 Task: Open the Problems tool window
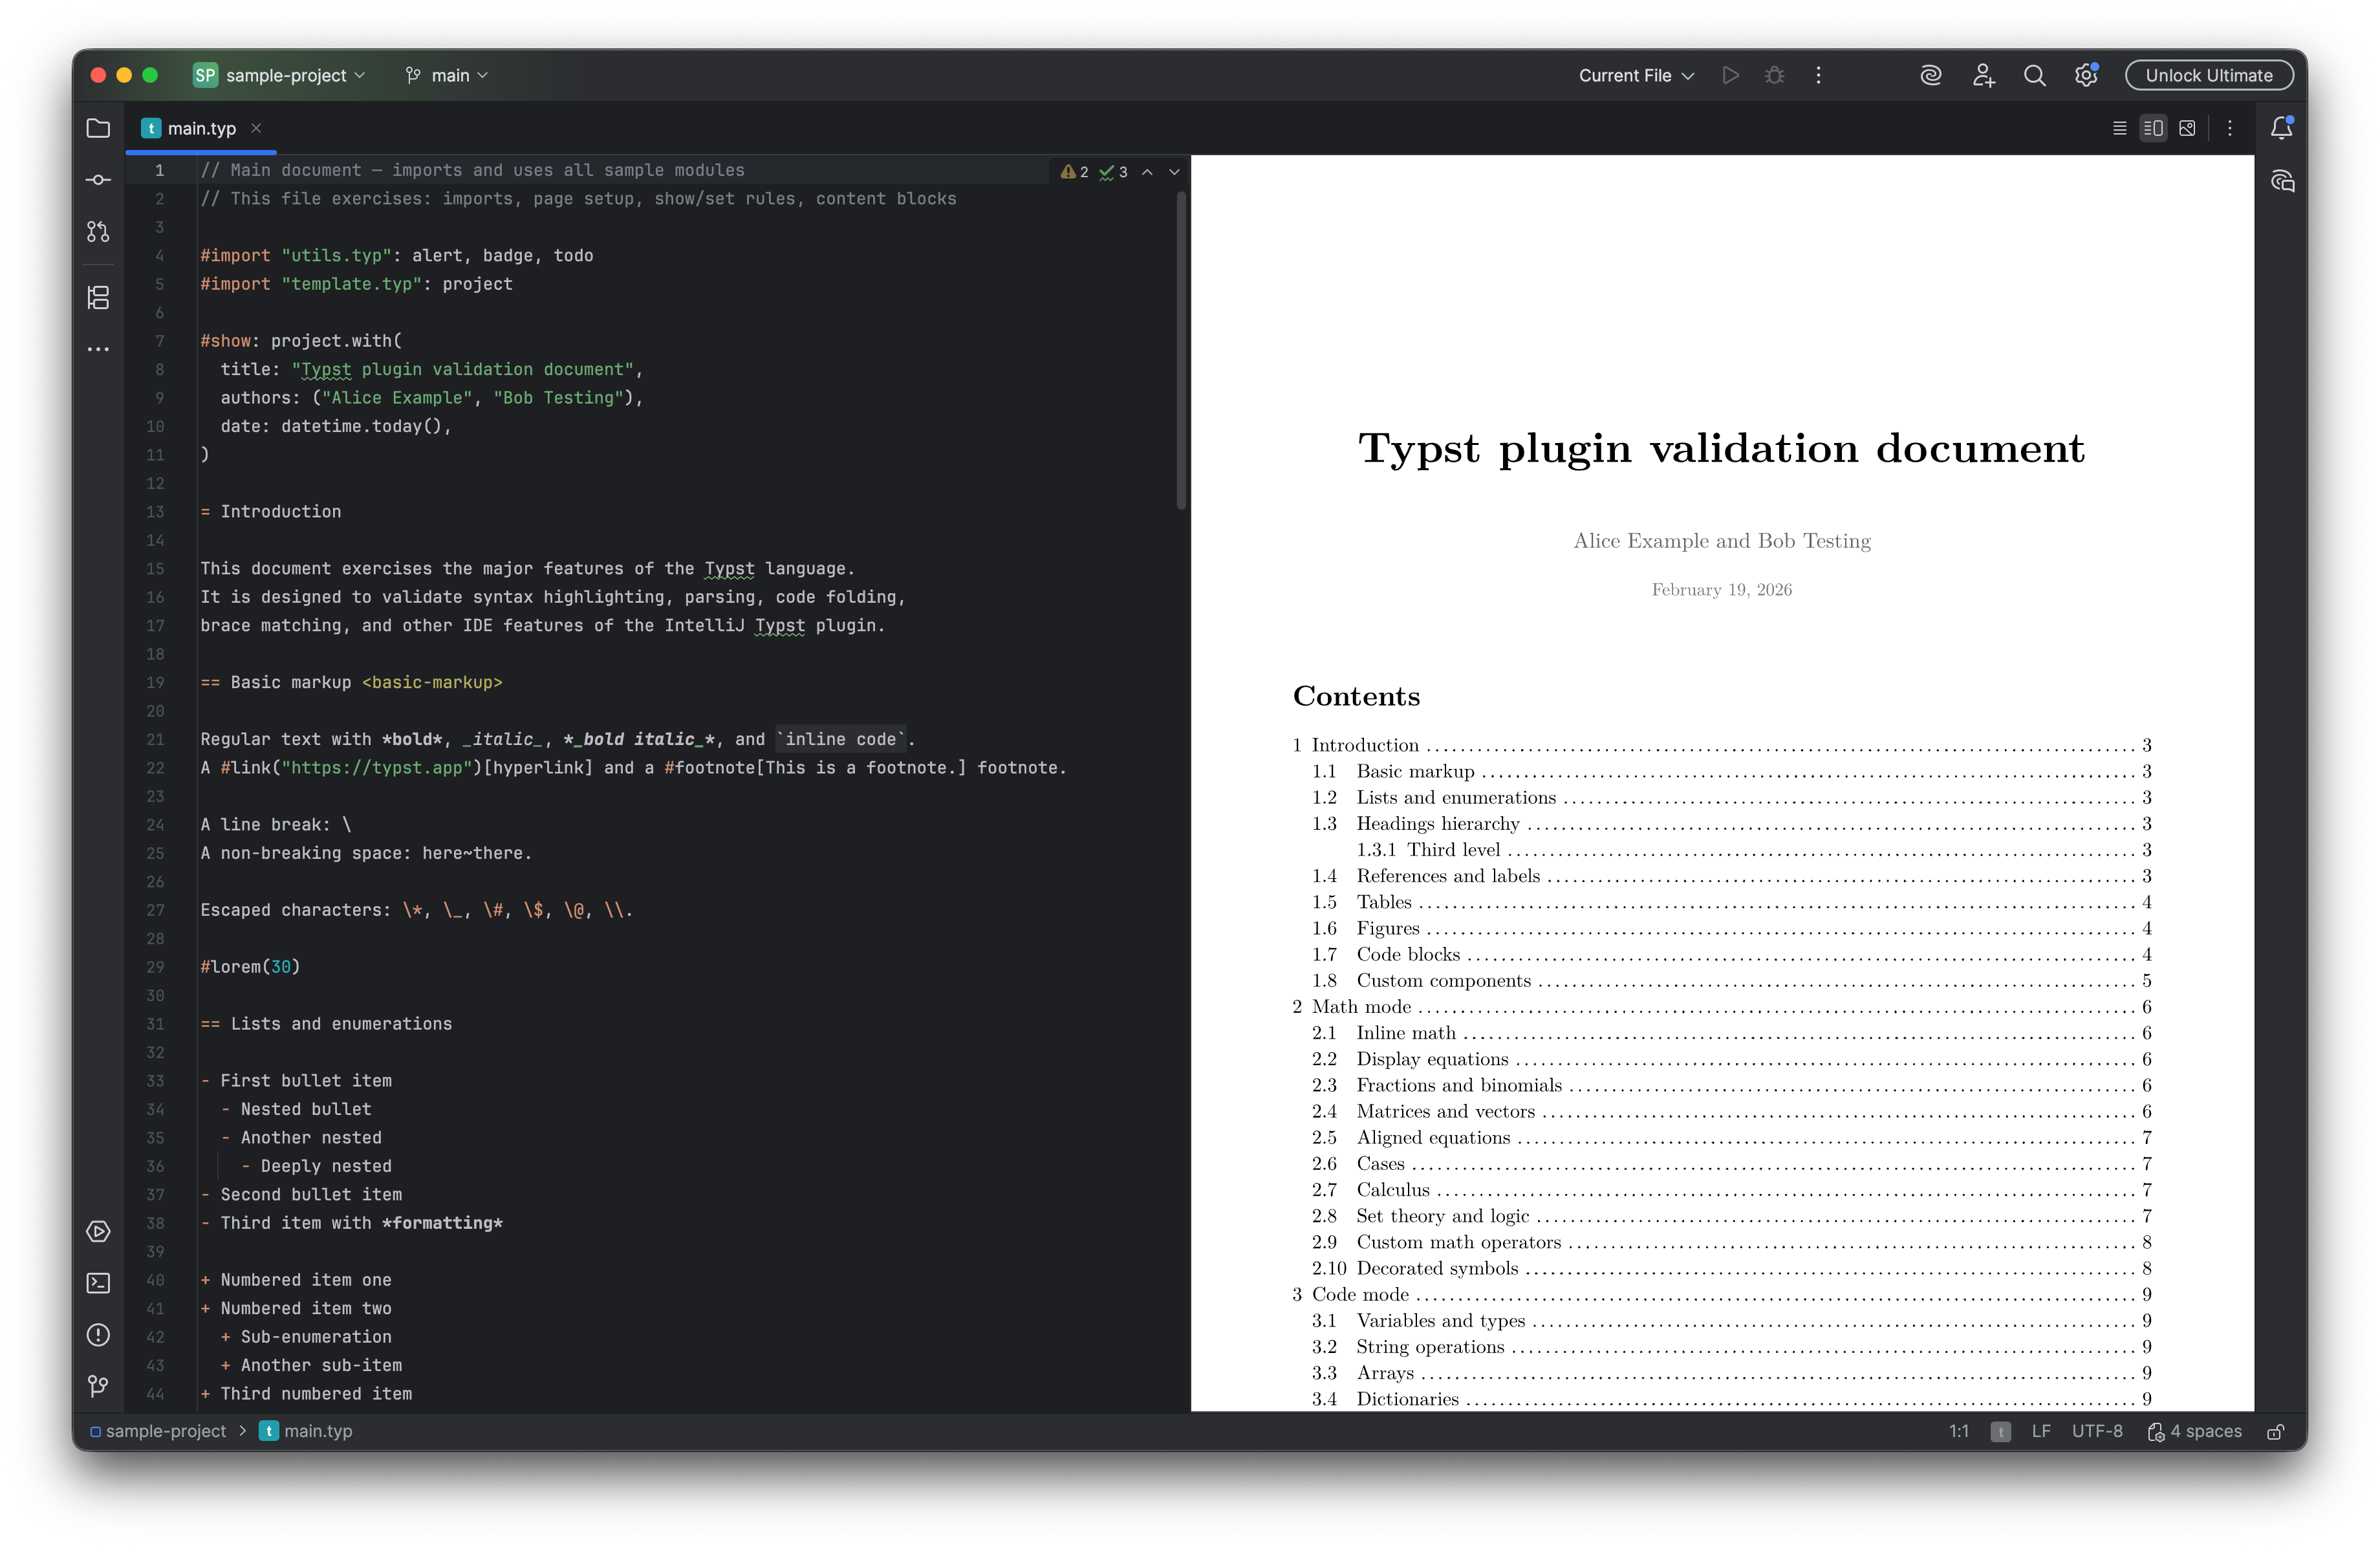tap(98, 1335)
